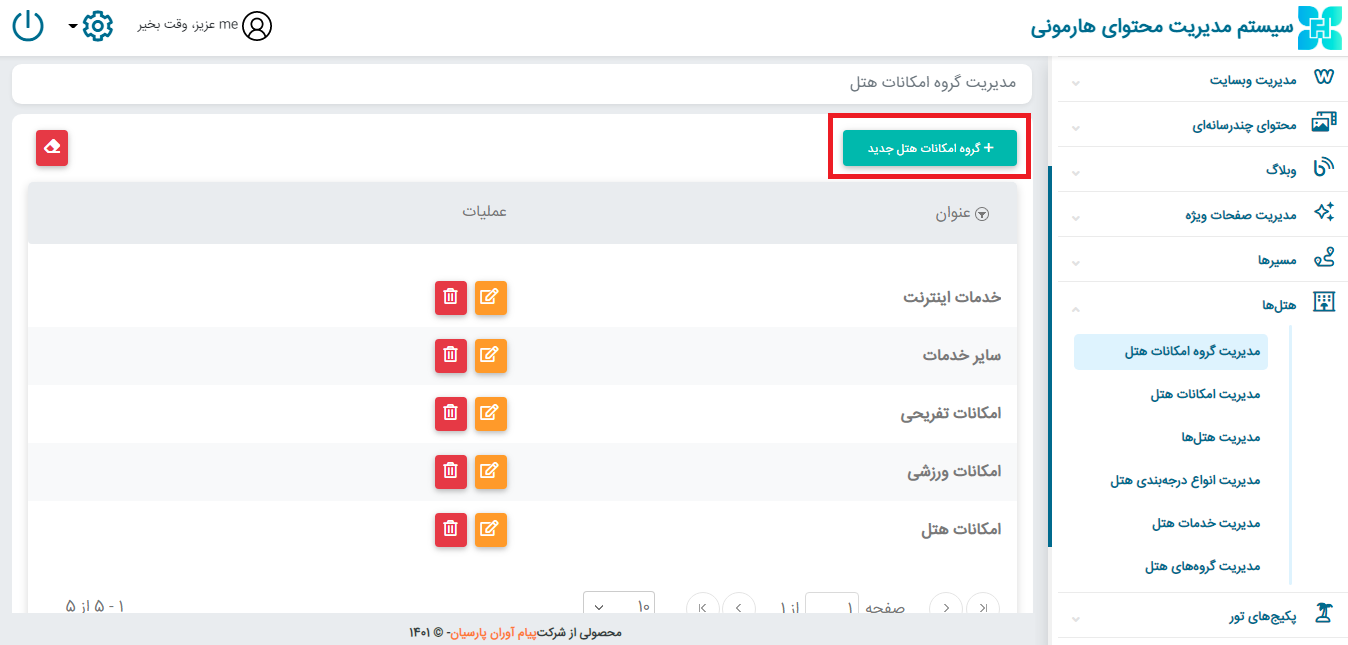Click the page number input field

point(832,606)
